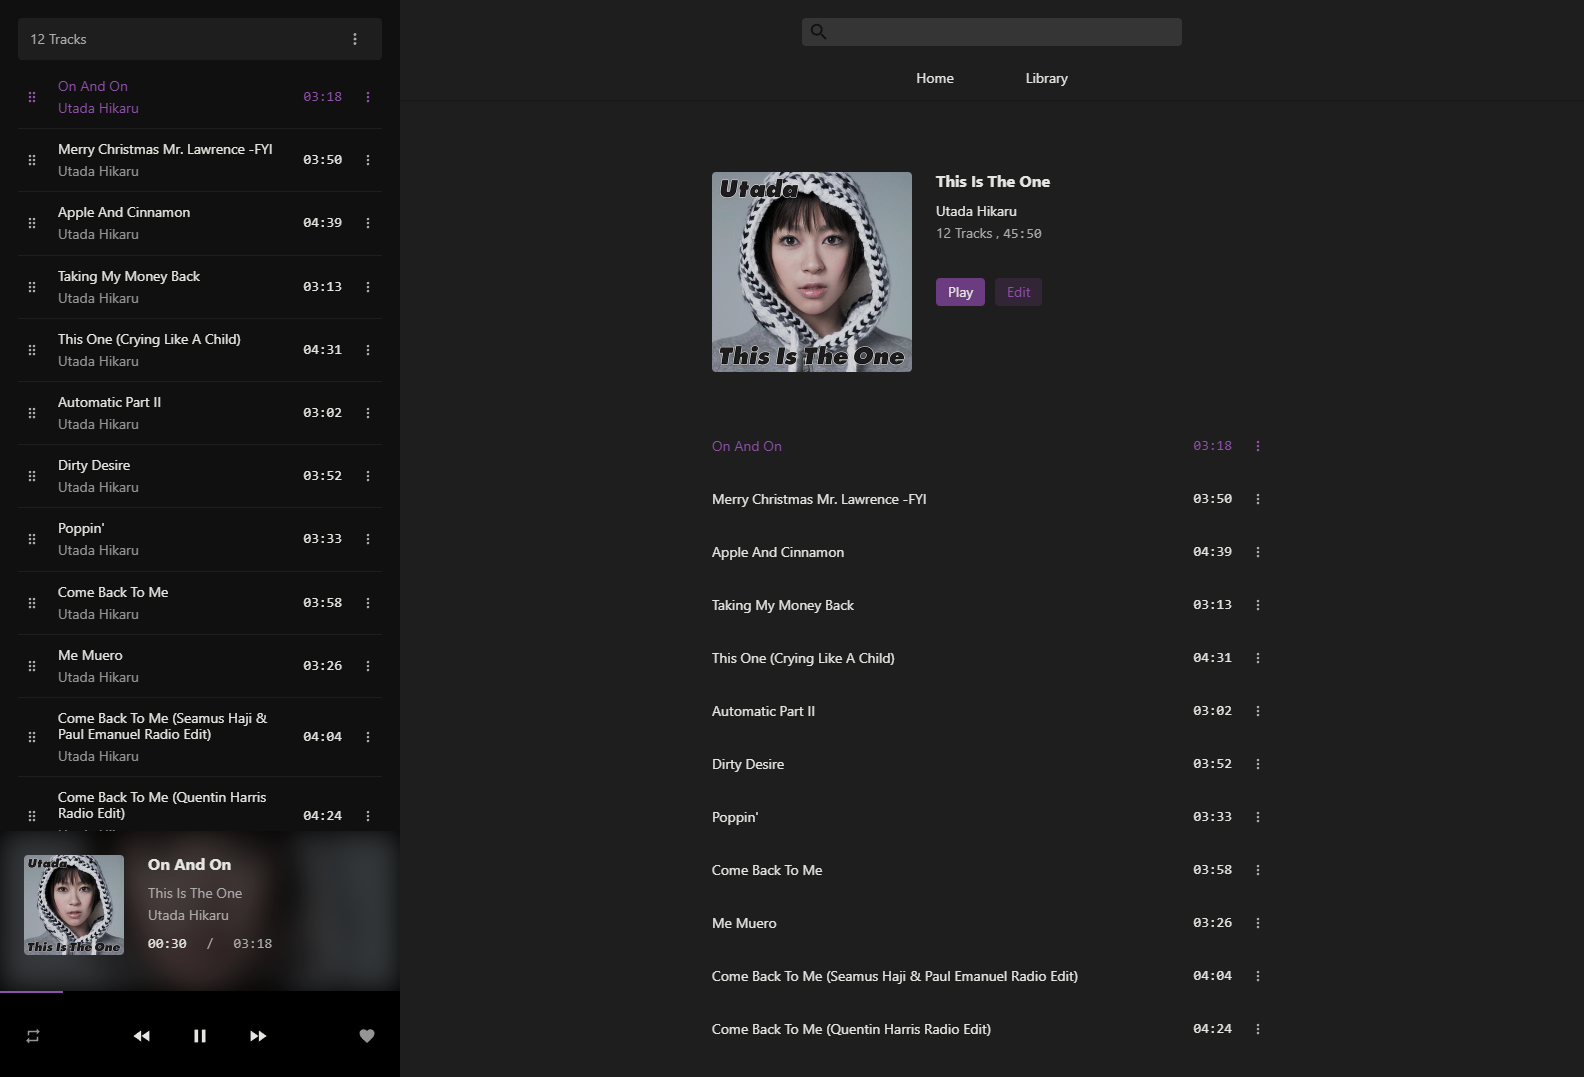Open Utada Hikaru artist link on album page
Screen dimensions: 1584x1077
tap(976, 211)
